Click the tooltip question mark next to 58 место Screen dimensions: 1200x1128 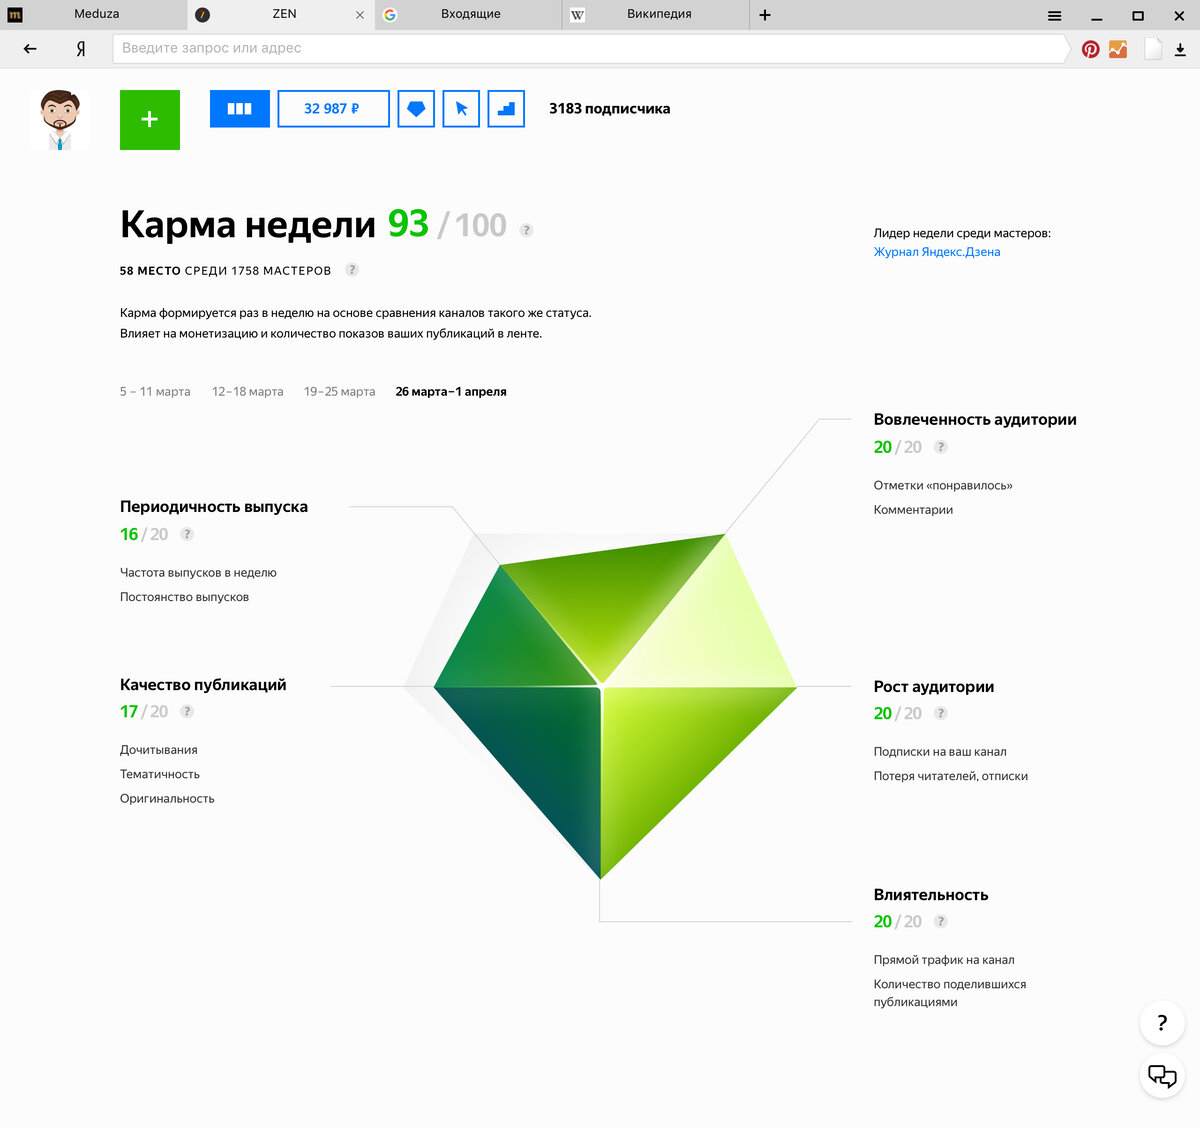tap(351, 269)
